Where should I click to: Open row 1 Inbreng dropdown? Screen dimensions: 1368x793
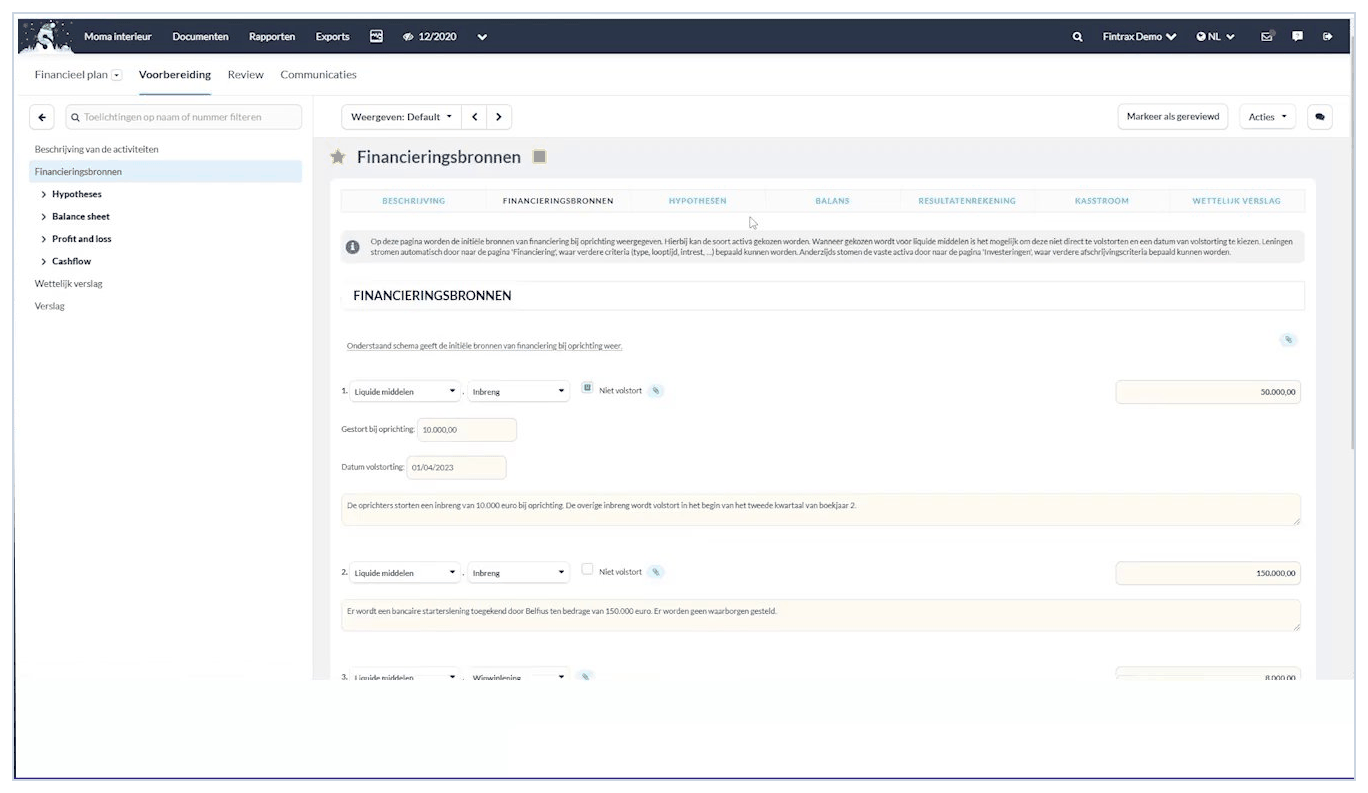click(x=518, y=392)
